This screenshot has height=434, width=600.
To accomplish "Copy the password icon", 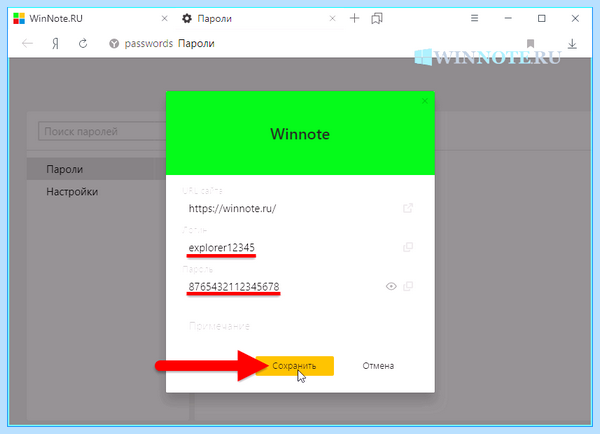I will point(408,286).
